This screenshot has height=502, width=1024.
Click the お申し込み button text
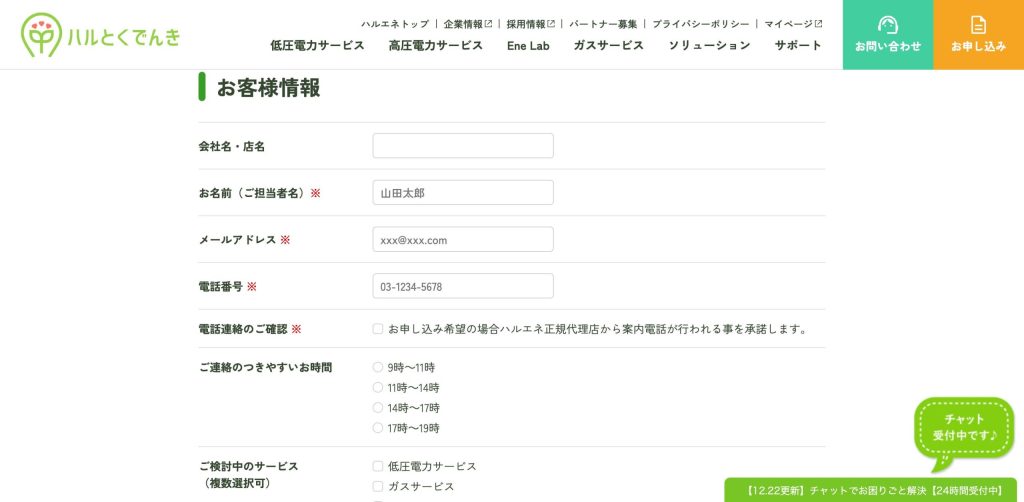(978, 46)
